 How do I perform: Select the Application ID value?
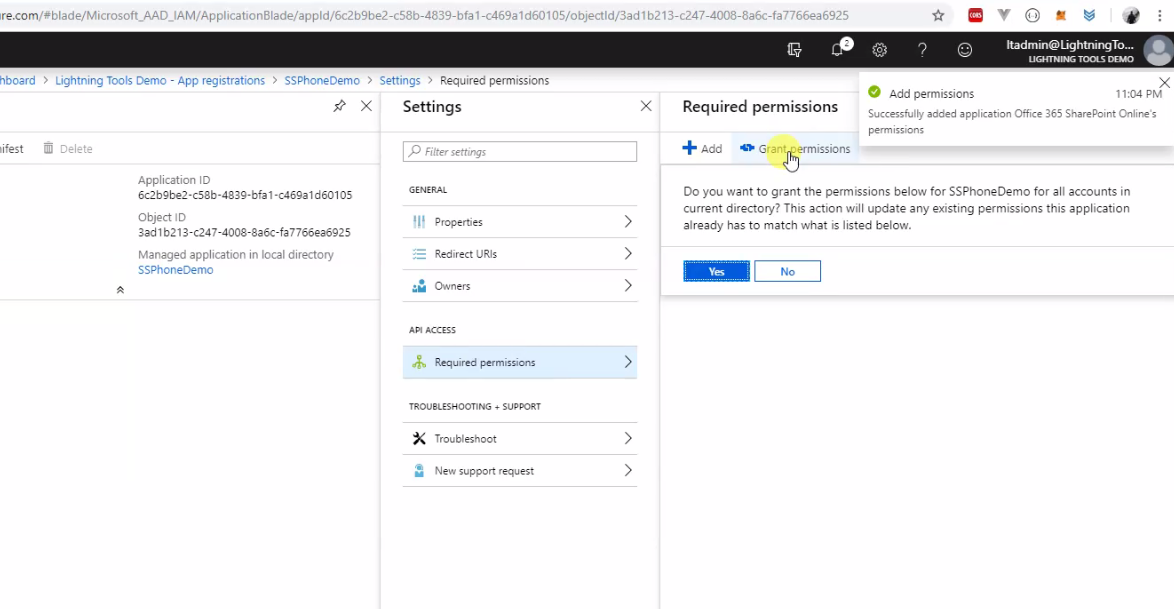tap(245, 195)
